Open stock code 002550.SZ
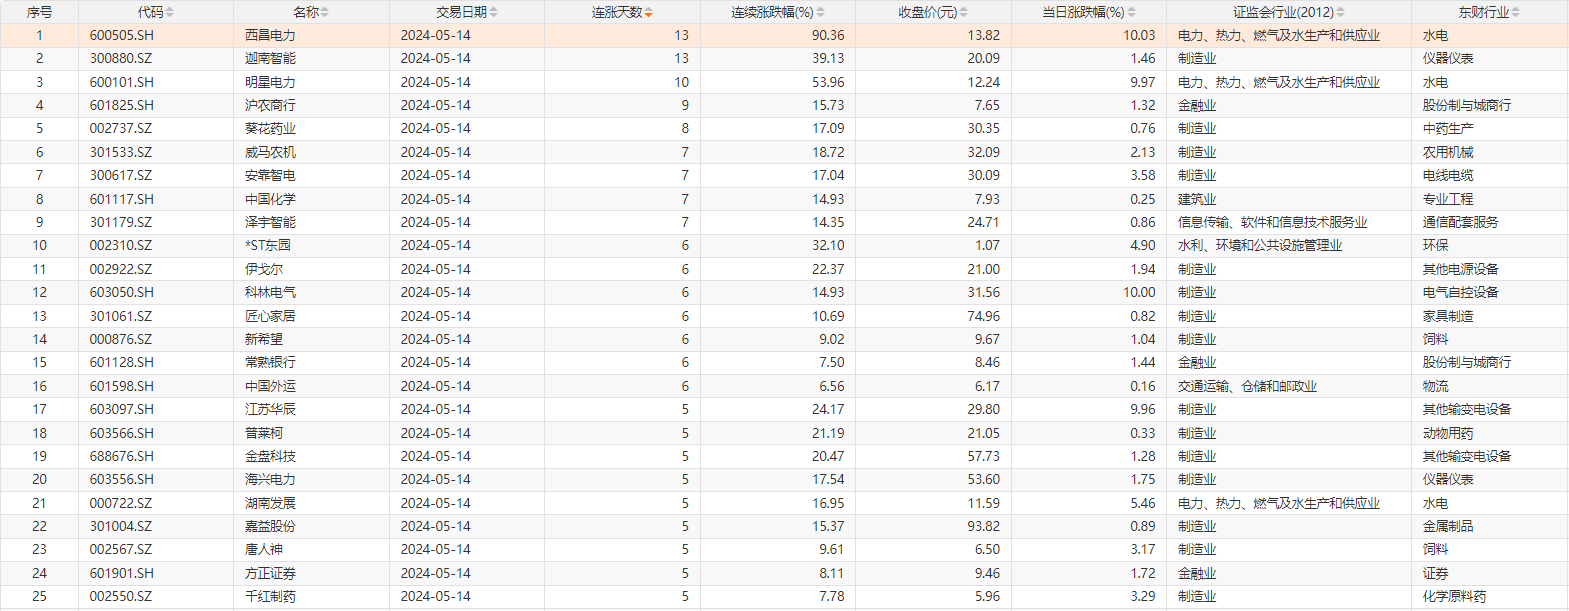Viewport: 1569px width, 611px height. point(121,596)
